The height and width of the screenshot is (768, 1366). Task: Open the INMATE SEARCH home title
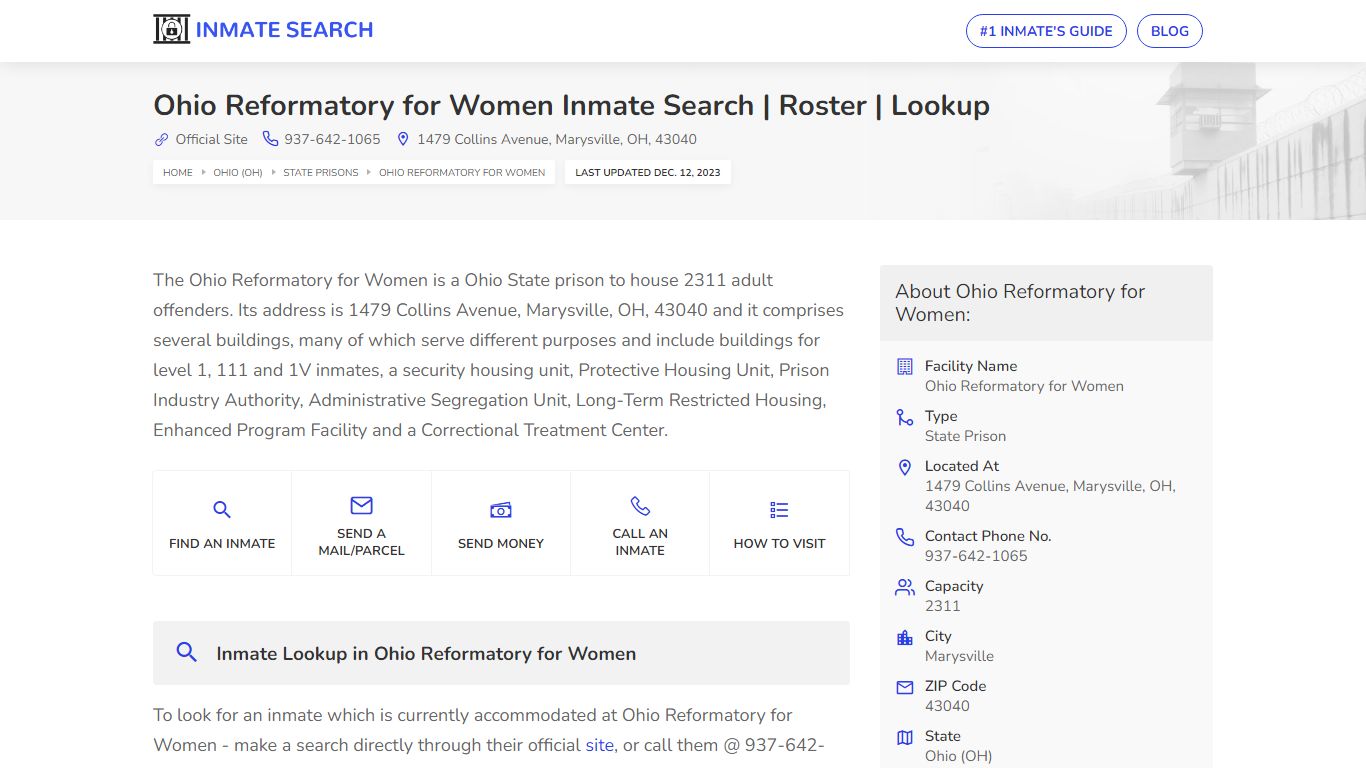(284, 30)
